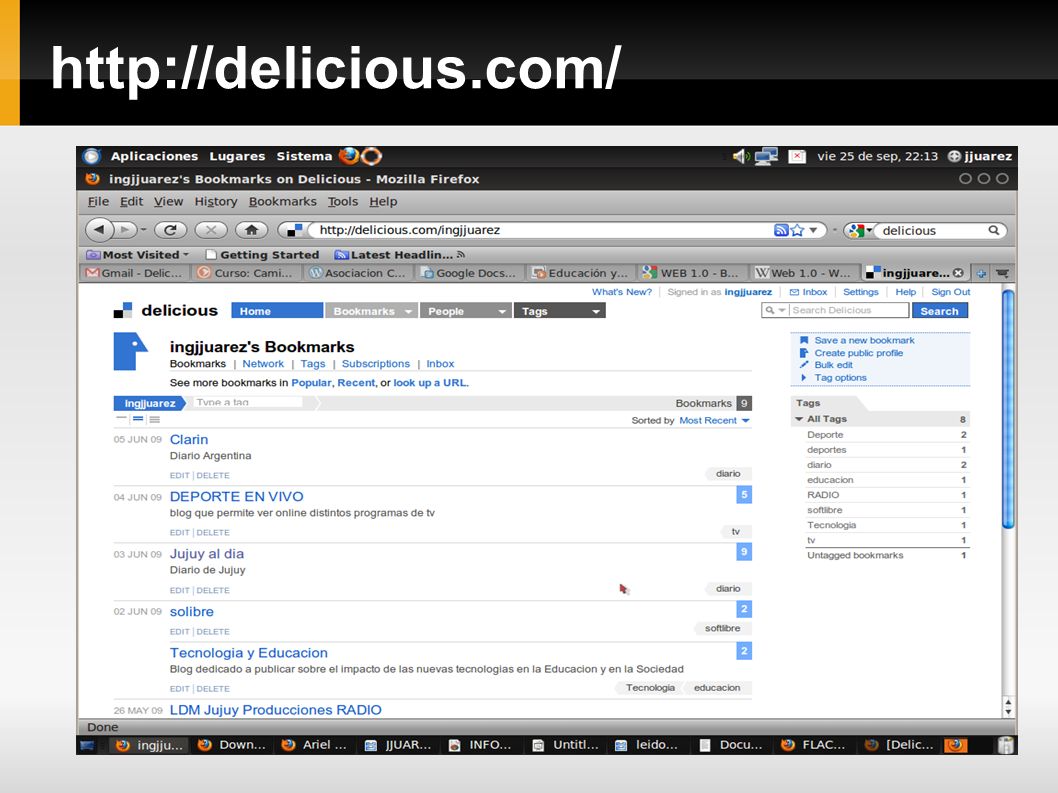The height and width of the screenshot is (793, 1058).
Task: Expand the Bookmarks navigation dropdown
Action: click(x=408, y=311)
